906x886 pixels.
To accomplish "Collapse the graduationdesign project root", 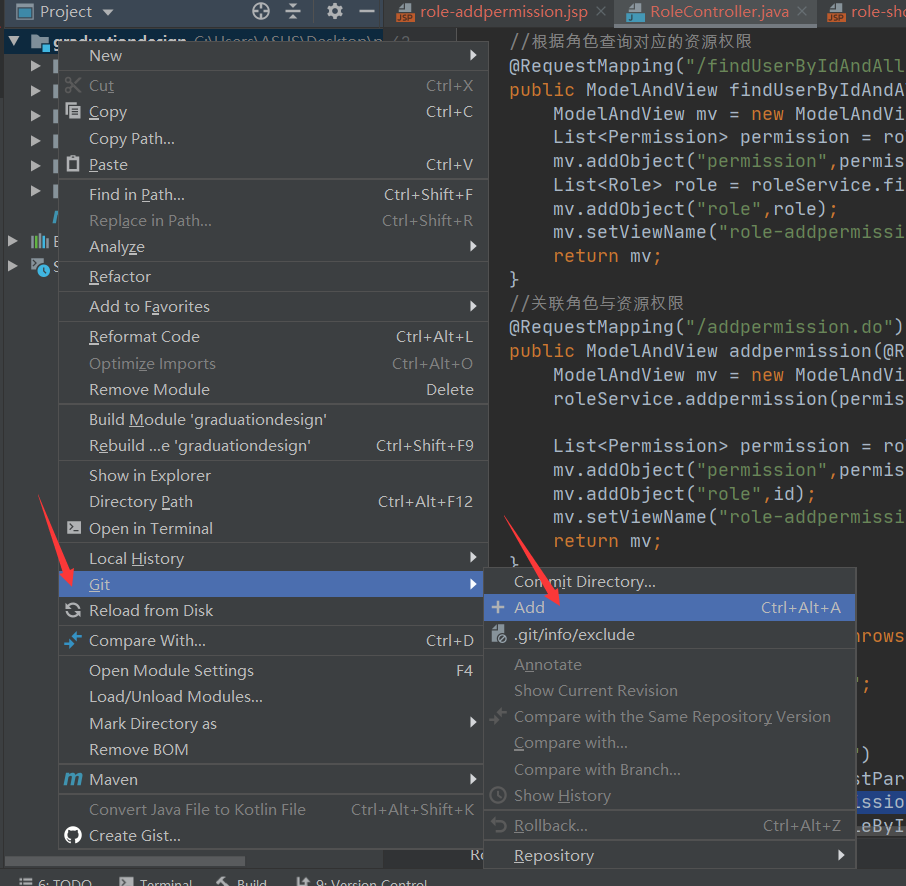I will 14,40.
